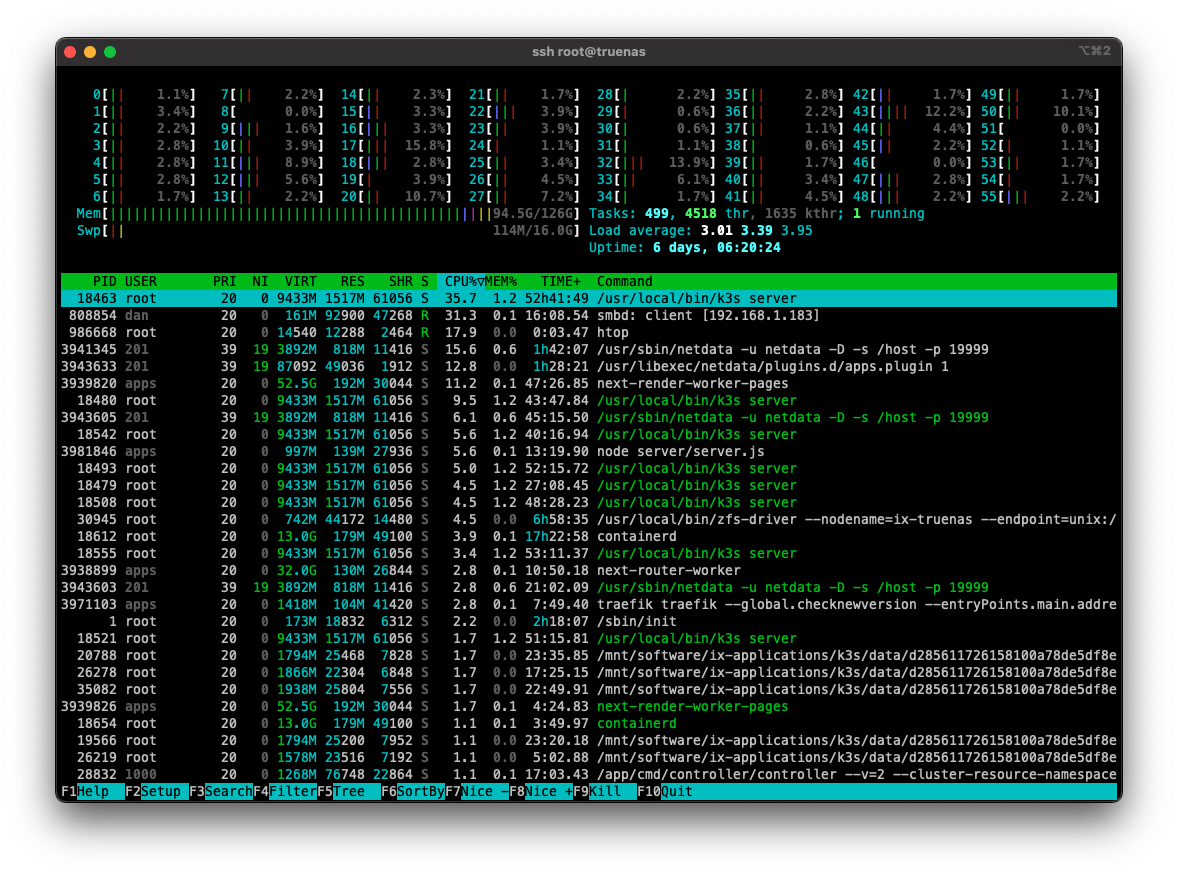Select the htop process row PID 986668
The image size is (1178, 876).
point(588,332)
